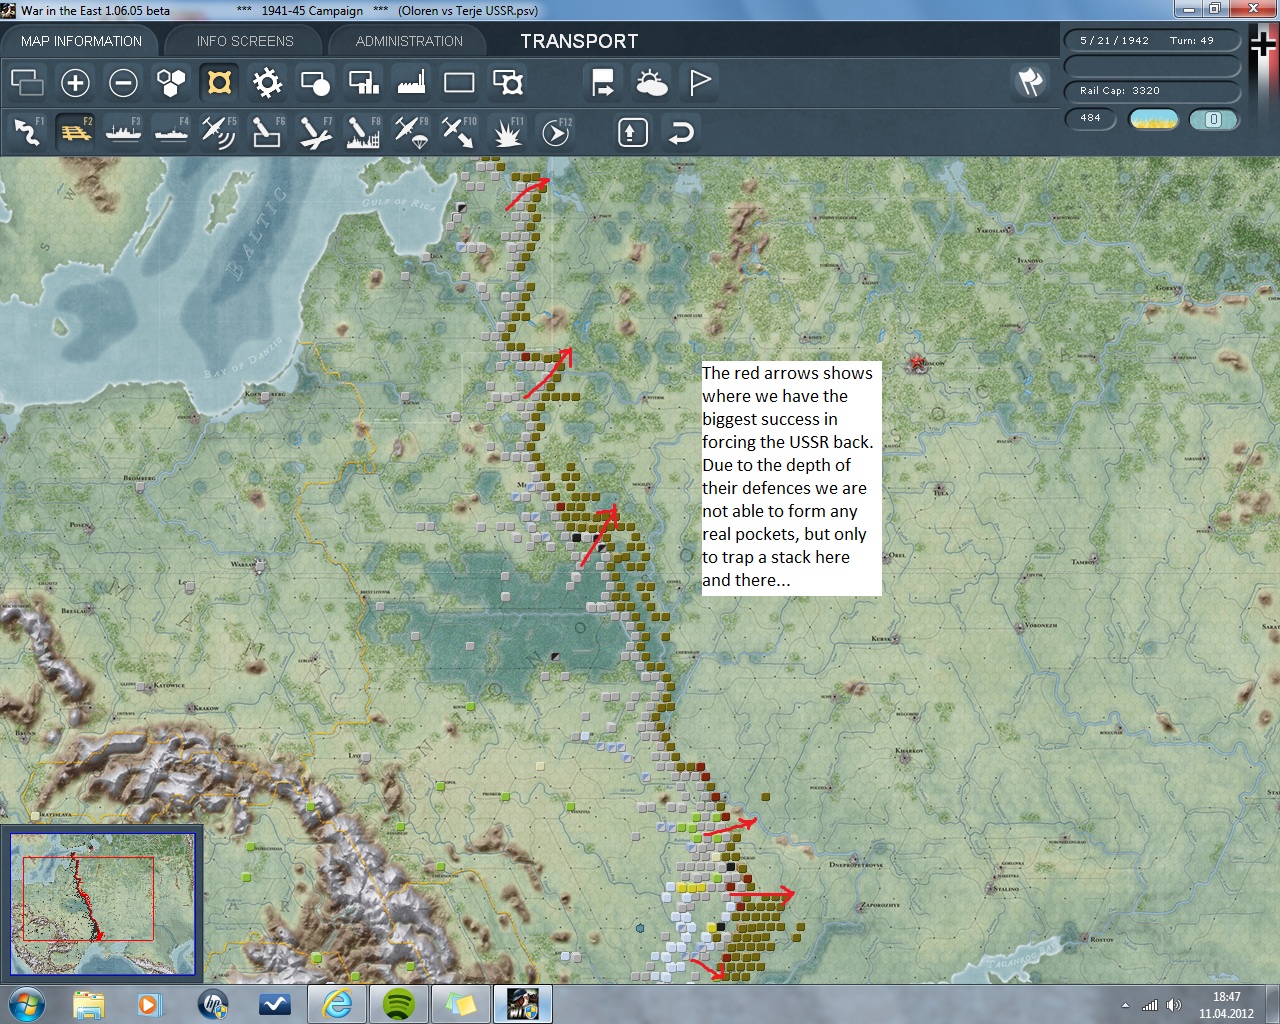The image size is (1280, 1024).
Task: Zoom in the map with plus icon
Action: [75, 82]
